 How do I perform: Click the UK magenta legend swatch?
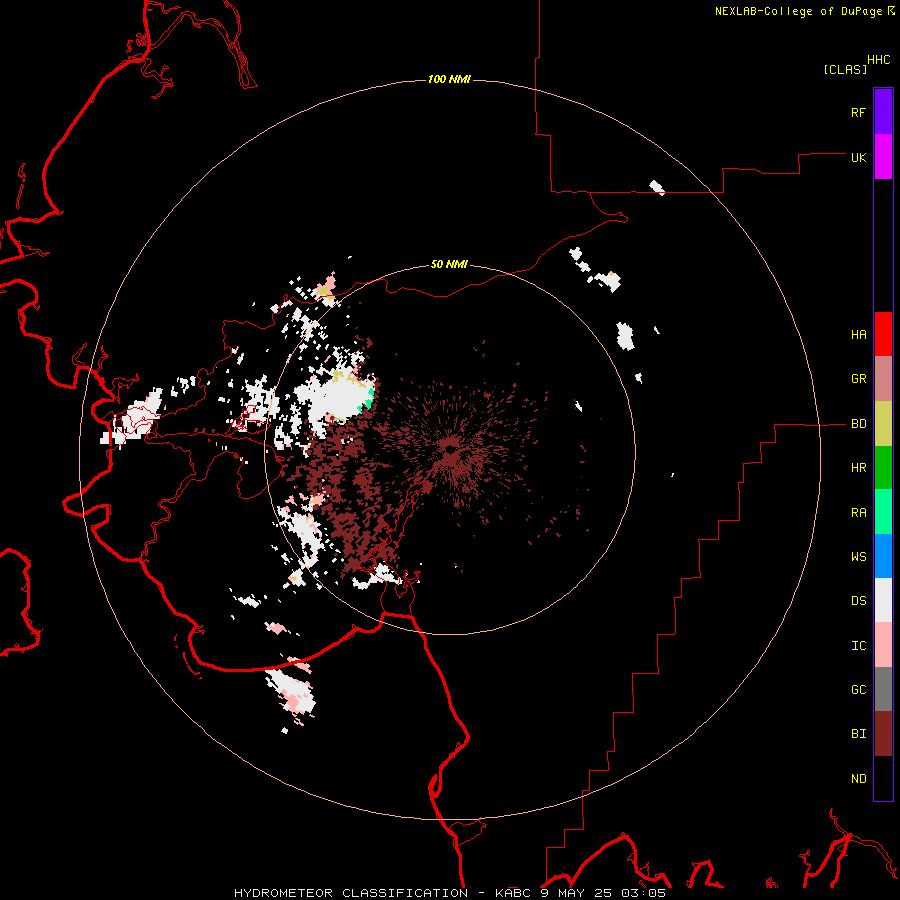(883, 157)
